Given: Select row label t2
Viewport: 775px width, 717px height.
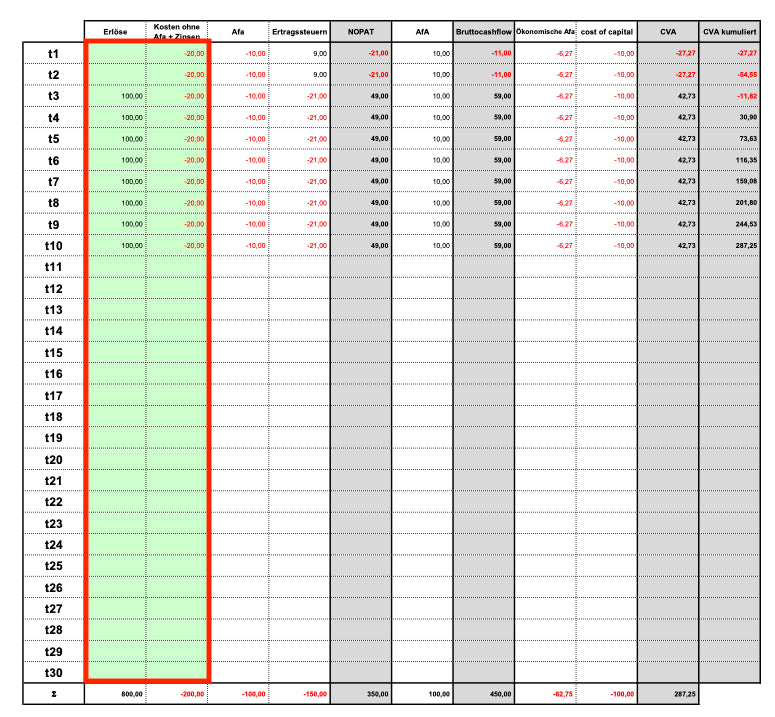Looking at the screenshot, I should point(53,75).
